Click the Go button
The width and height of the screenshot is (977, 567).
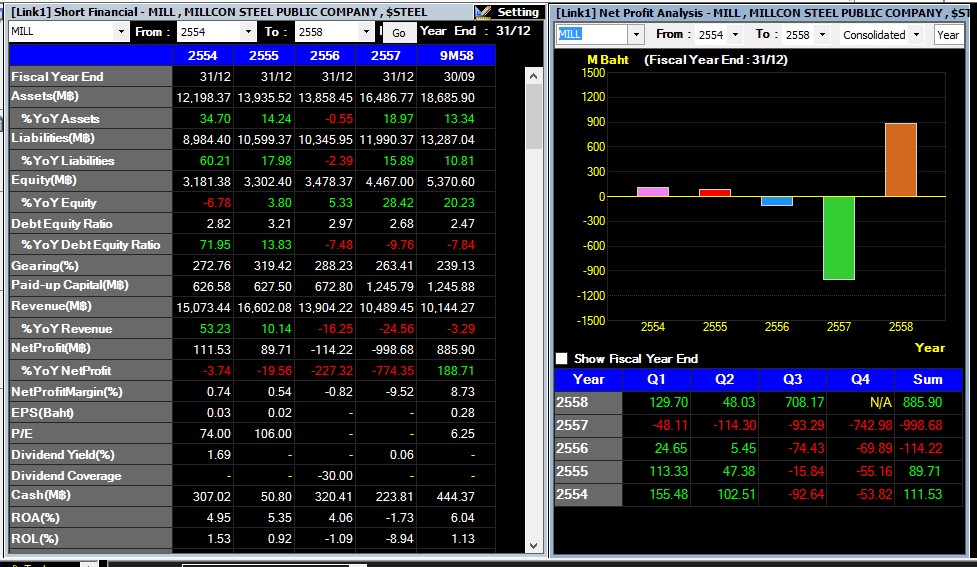[399, 33]
